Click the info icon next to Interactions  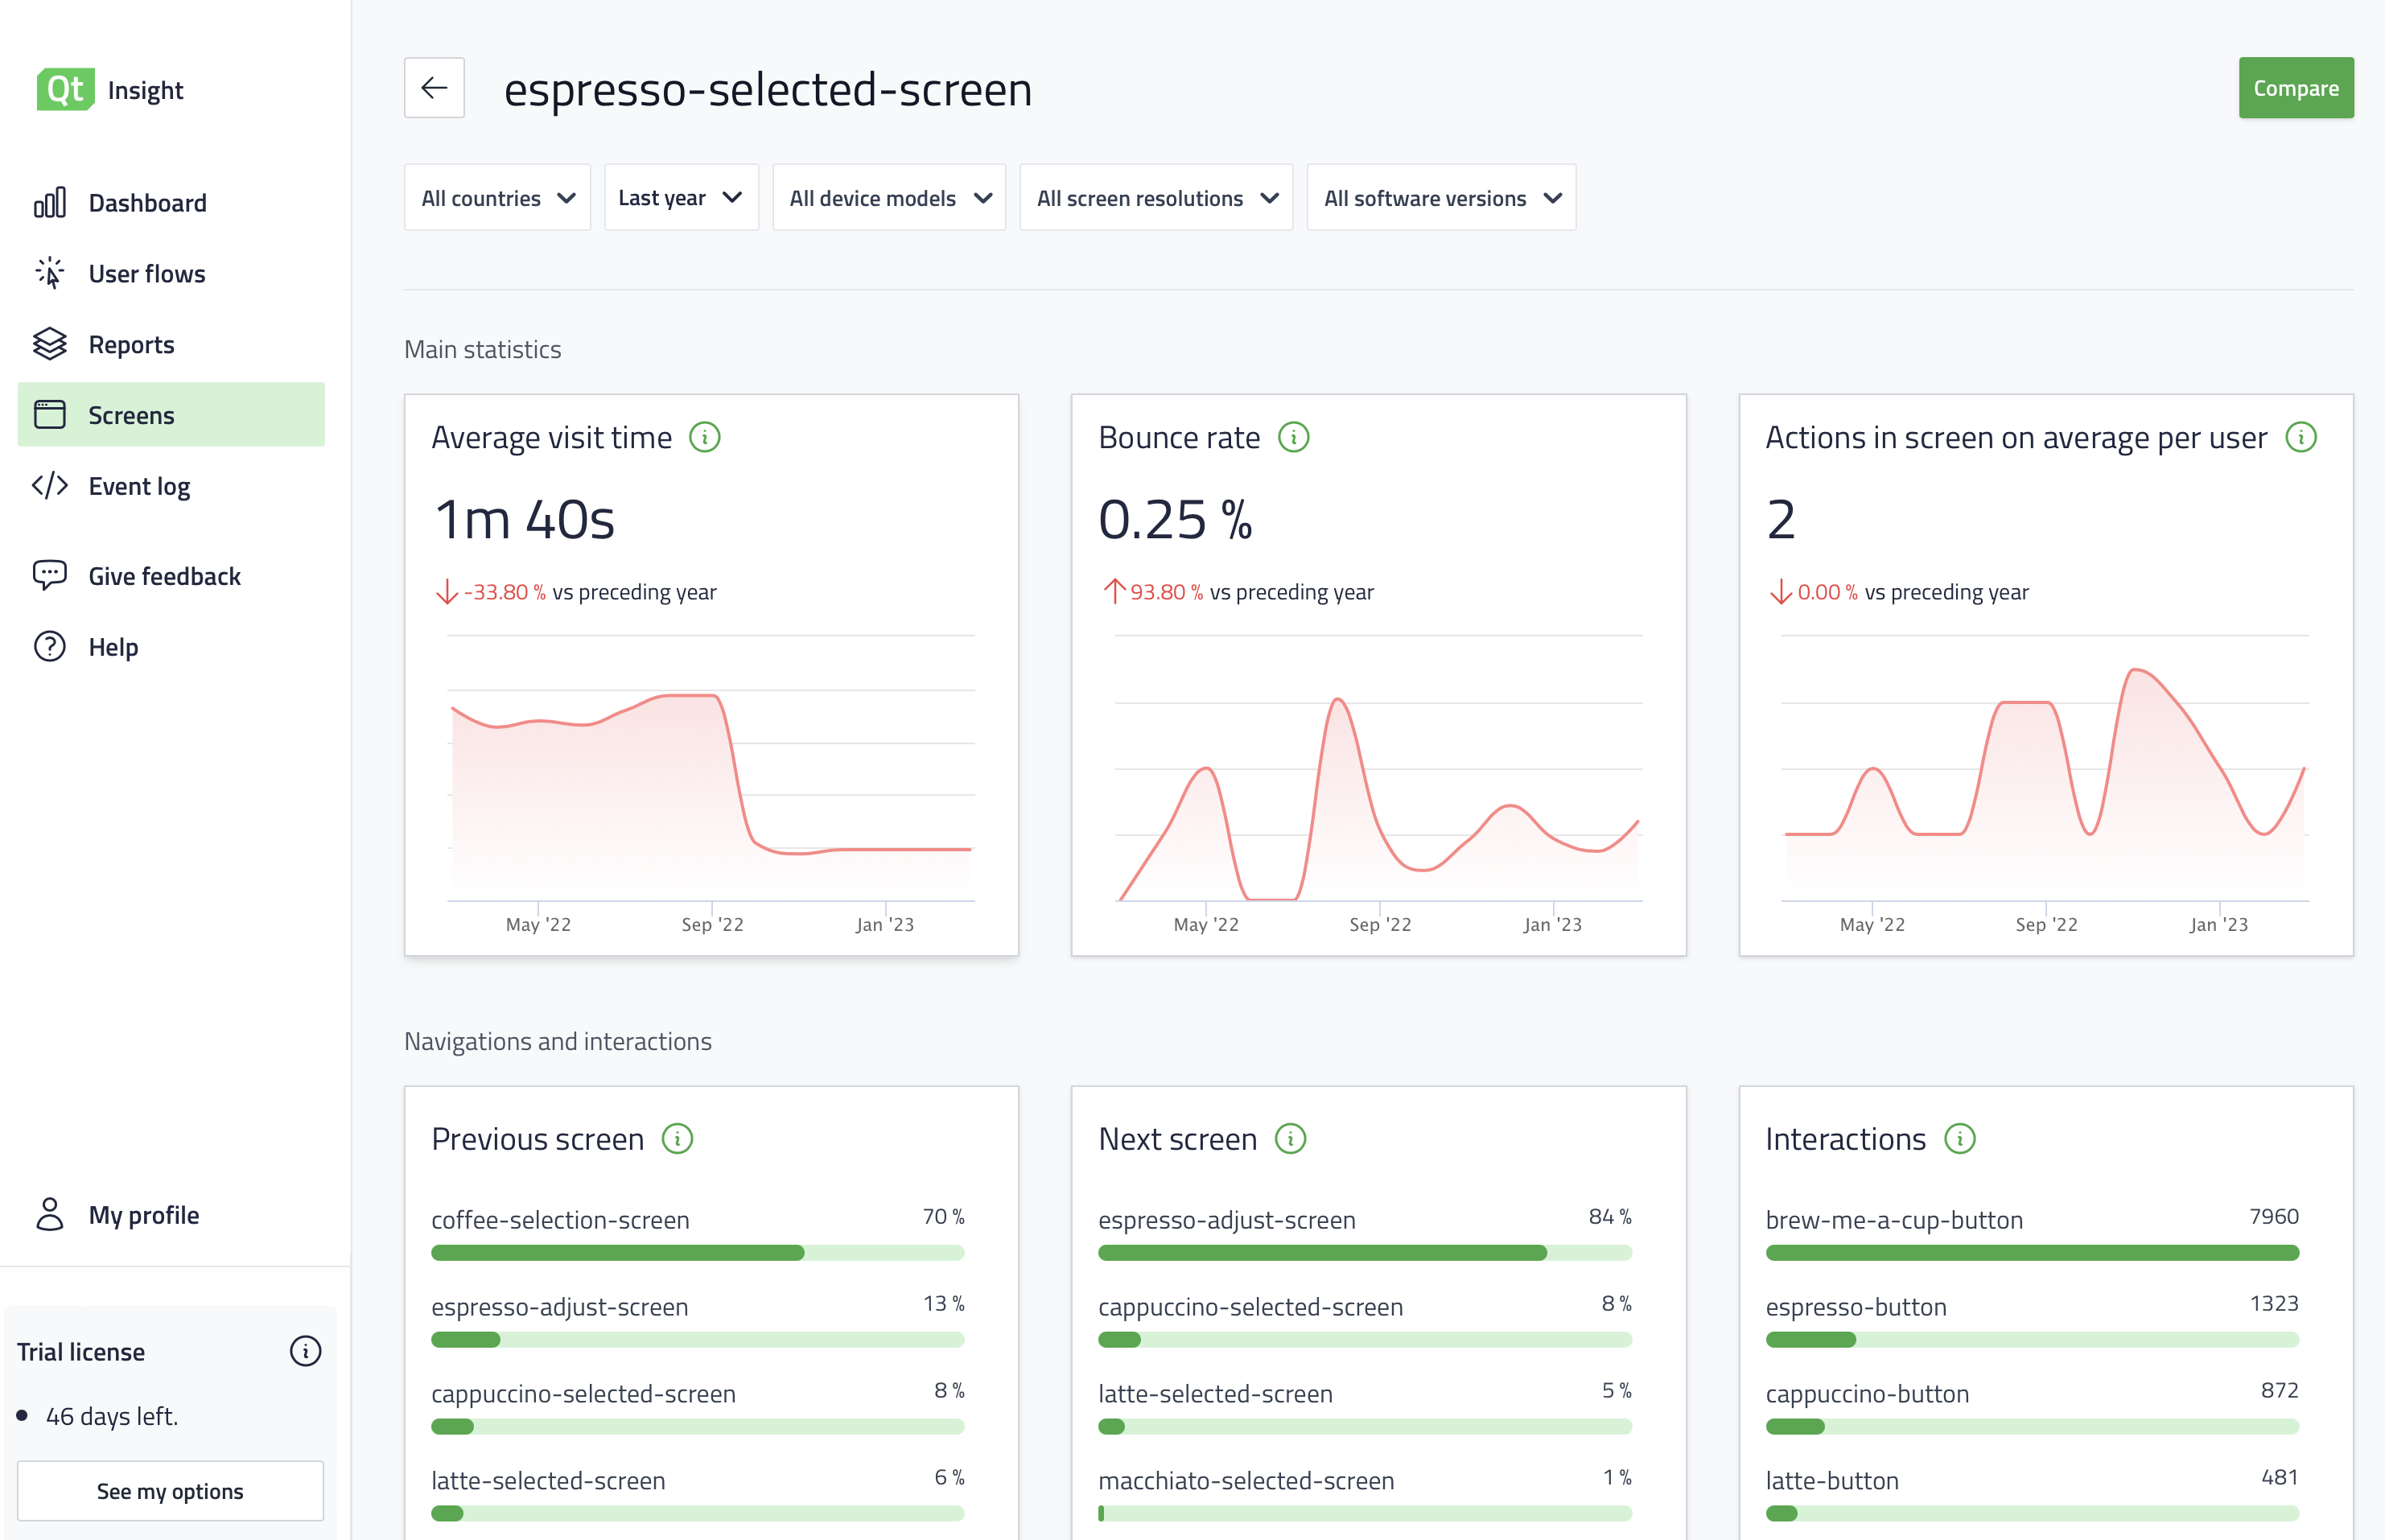(1959, 1139)
